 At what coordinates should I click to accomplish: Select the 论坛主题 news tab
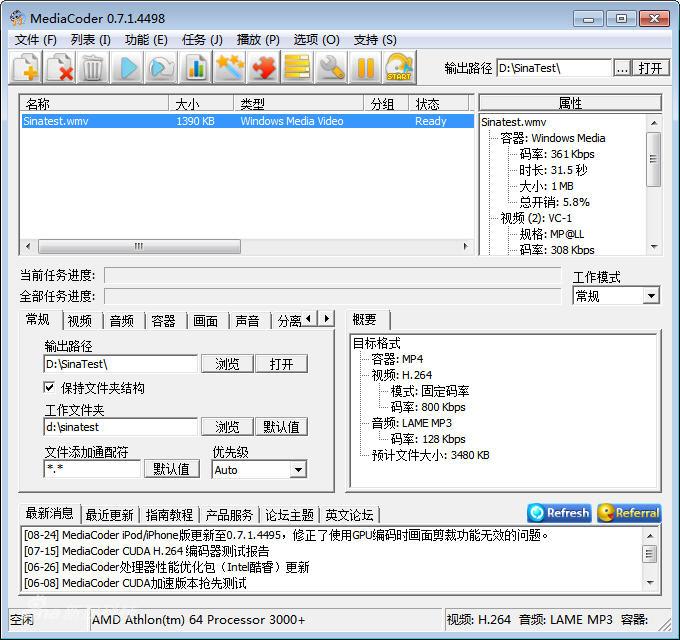point(289,515)
